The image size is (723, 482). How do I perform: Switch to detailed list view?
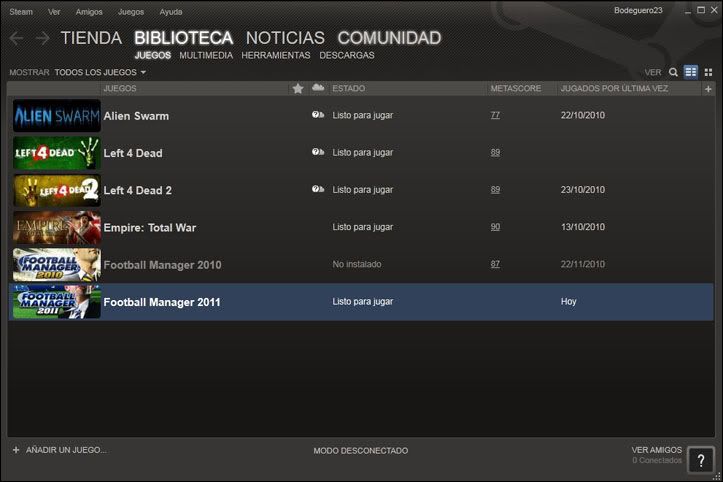[x=691, y=72]
